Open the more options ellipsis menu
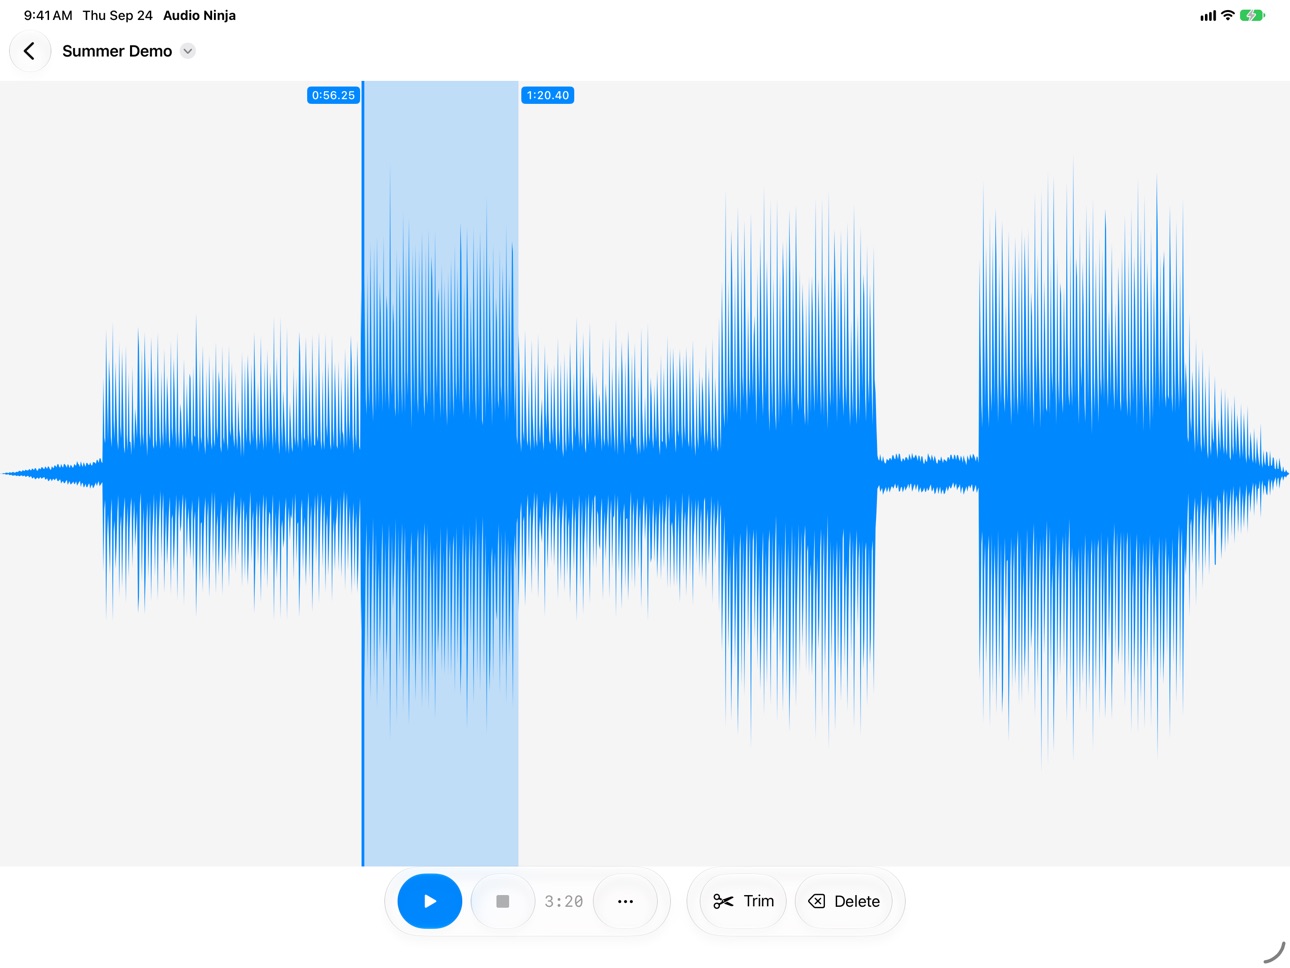The width and height of the screenshot is (1290, 968). (625, 901)
